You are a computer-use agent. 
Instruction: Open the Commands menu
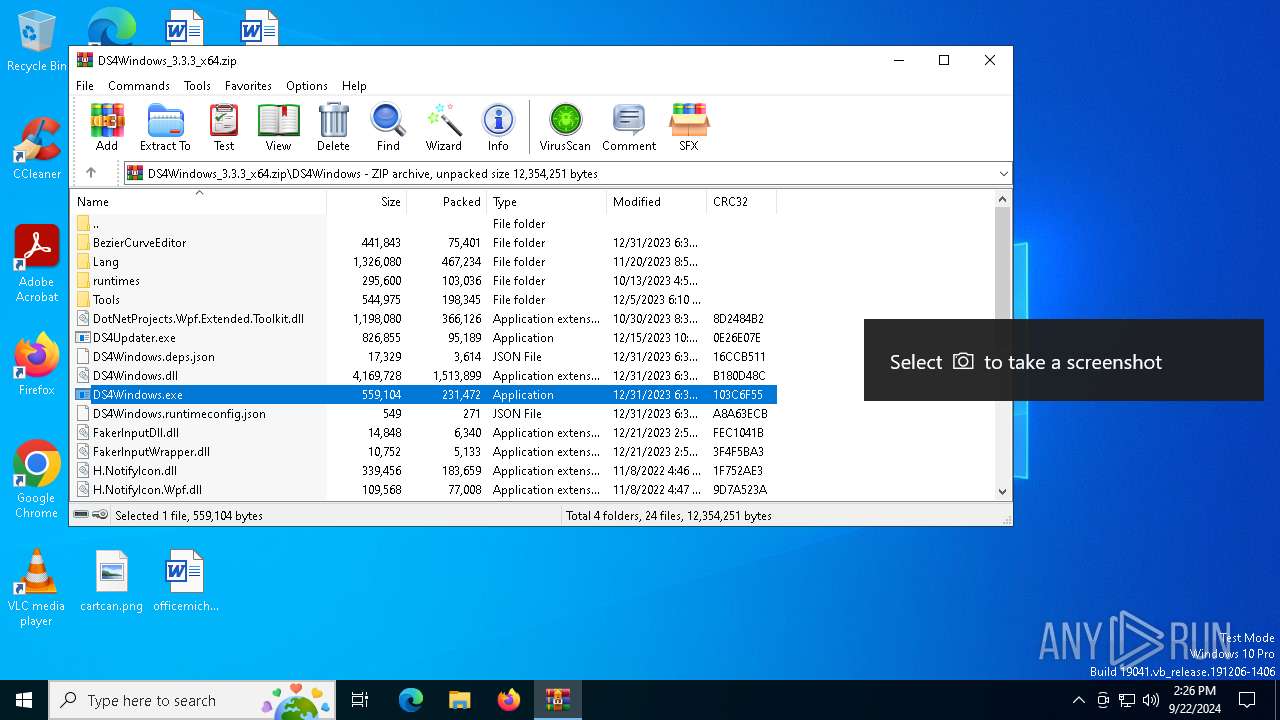pos(139,86)
